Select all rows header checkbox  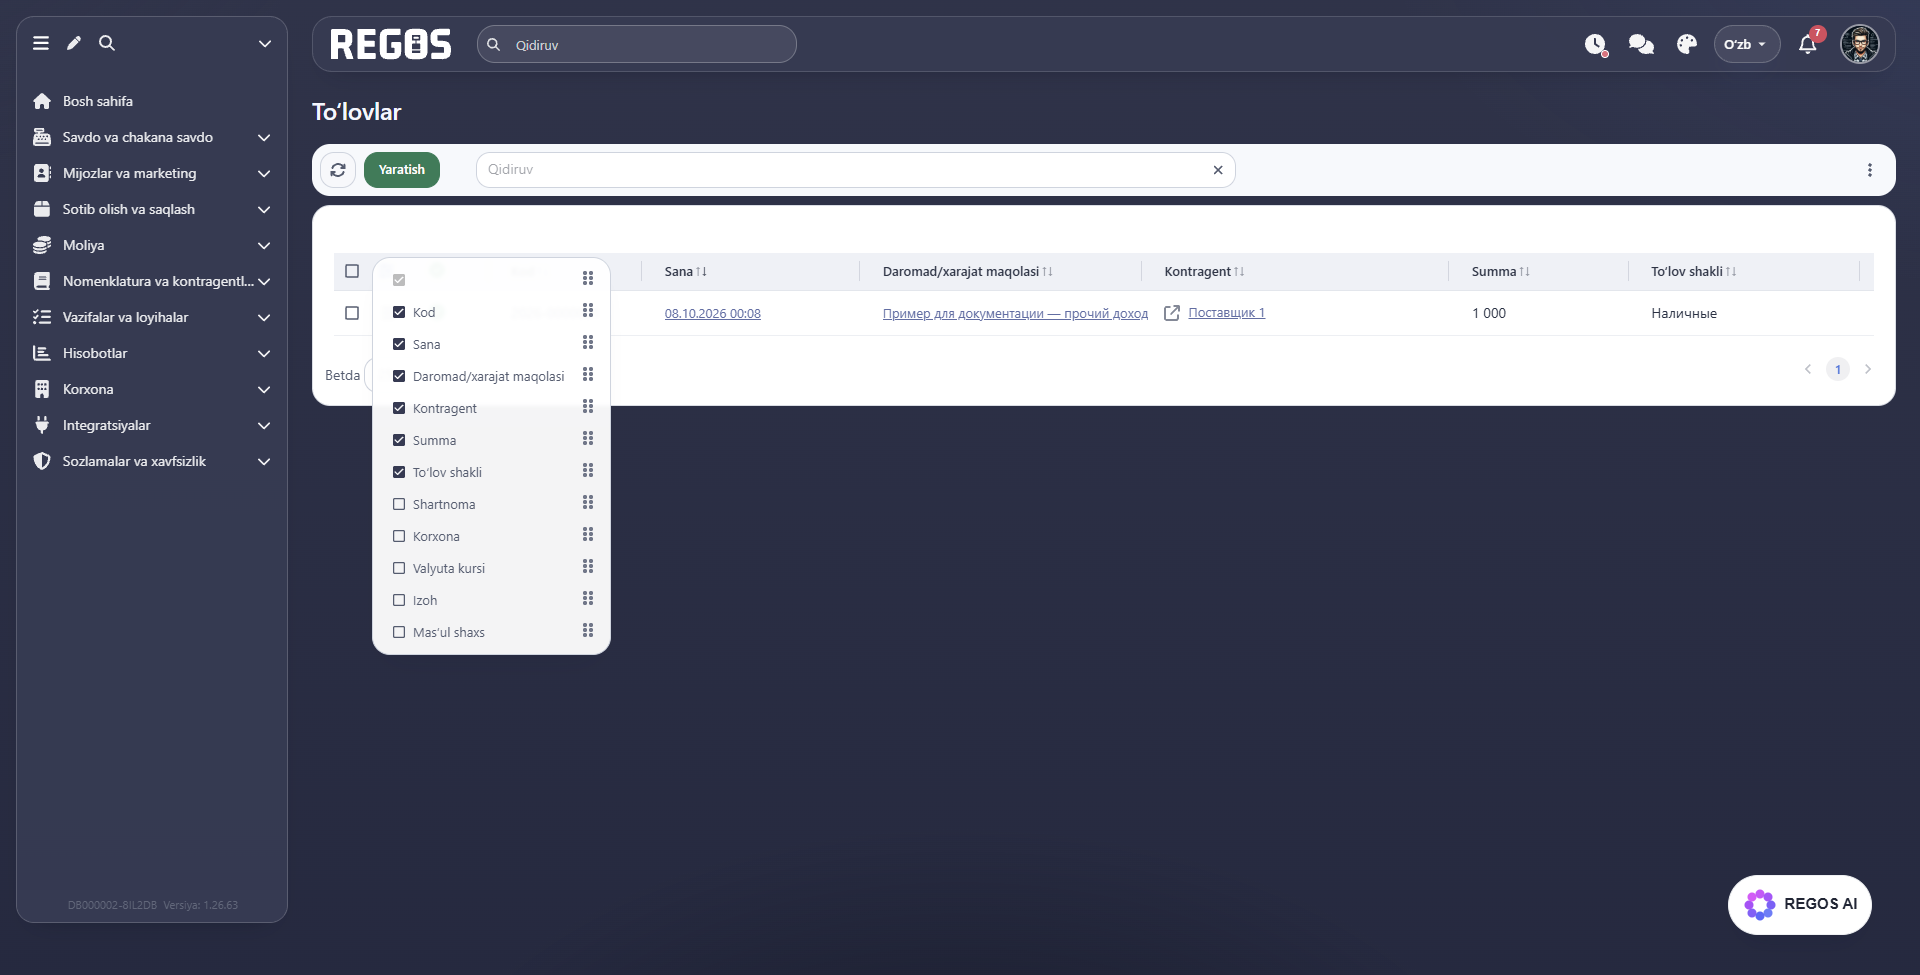(352, 271)
